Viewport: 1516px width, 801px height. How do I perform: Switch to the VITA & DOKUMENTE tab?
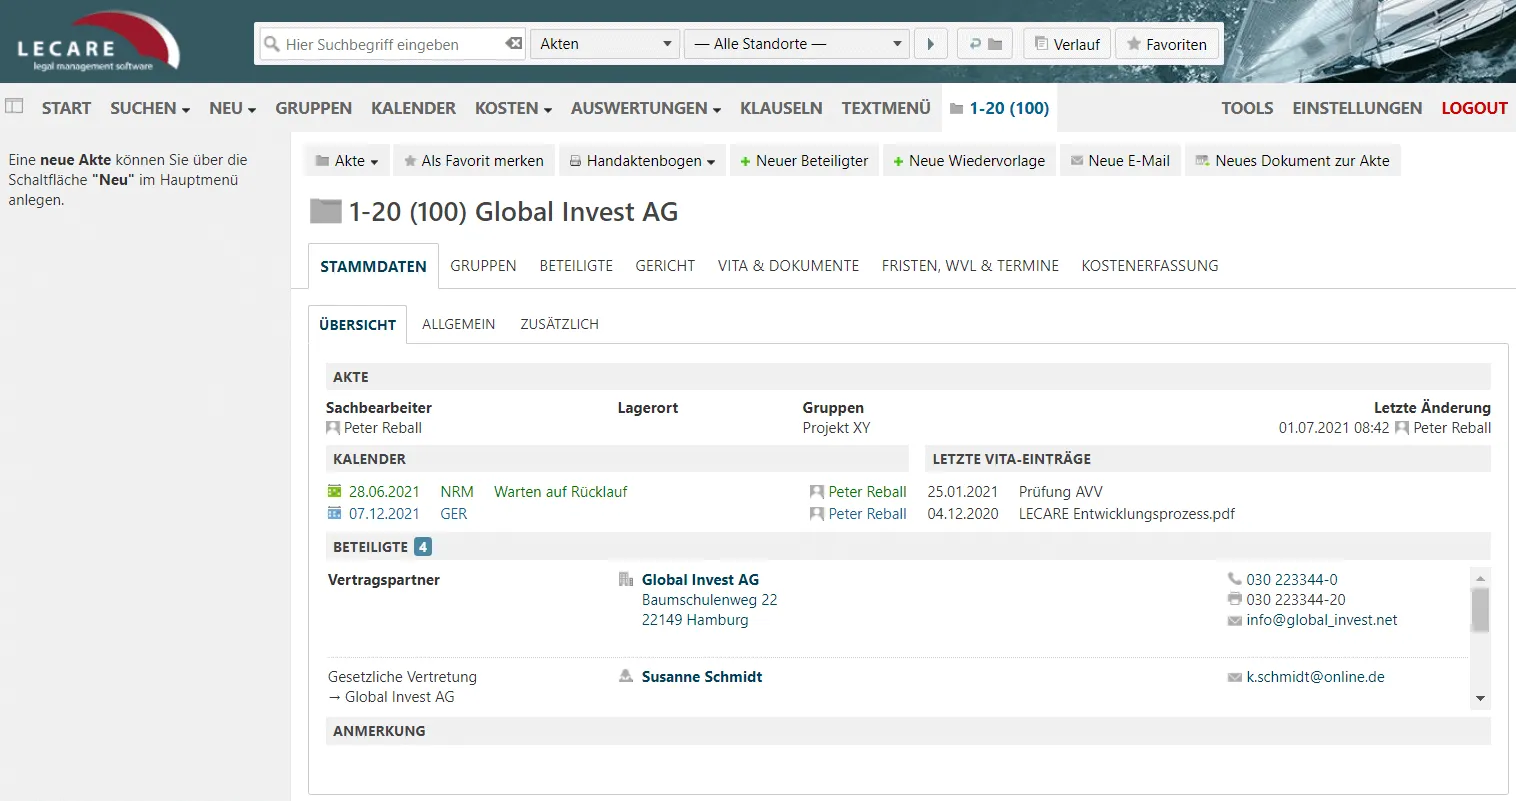click(x=788, y=266)
